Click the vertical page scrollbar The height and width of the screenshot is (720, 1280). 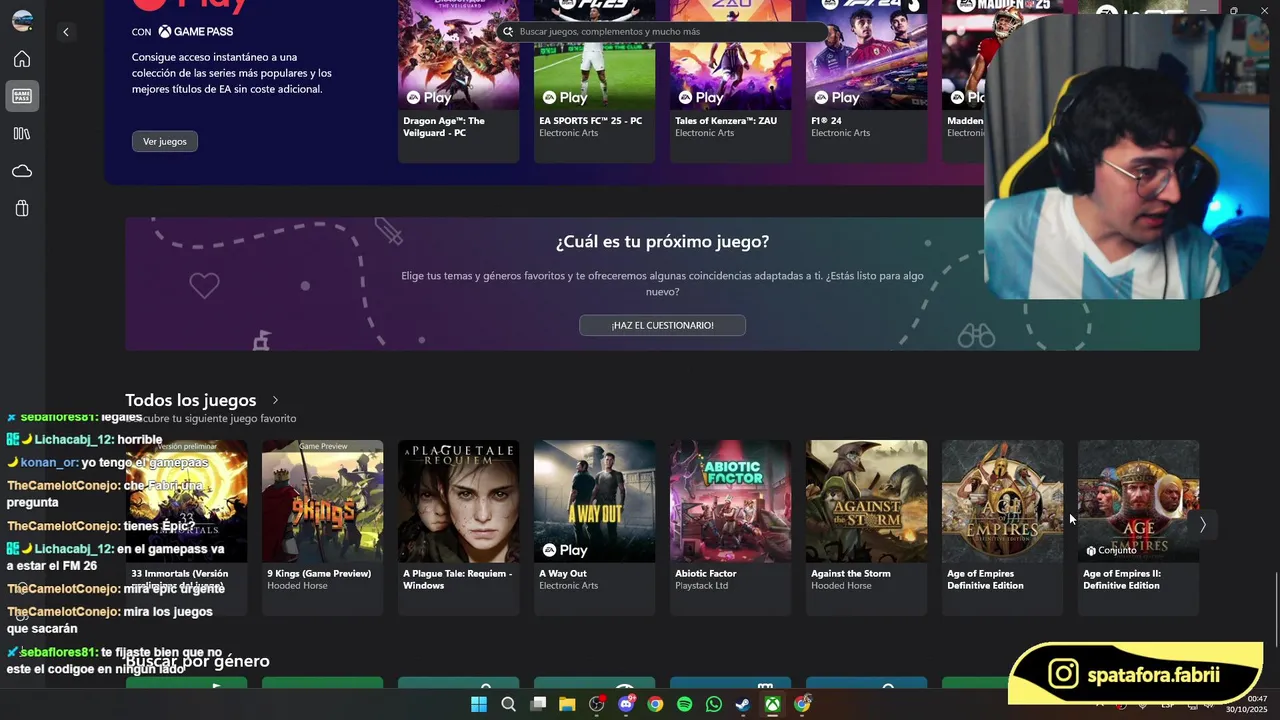[1276, 610]
